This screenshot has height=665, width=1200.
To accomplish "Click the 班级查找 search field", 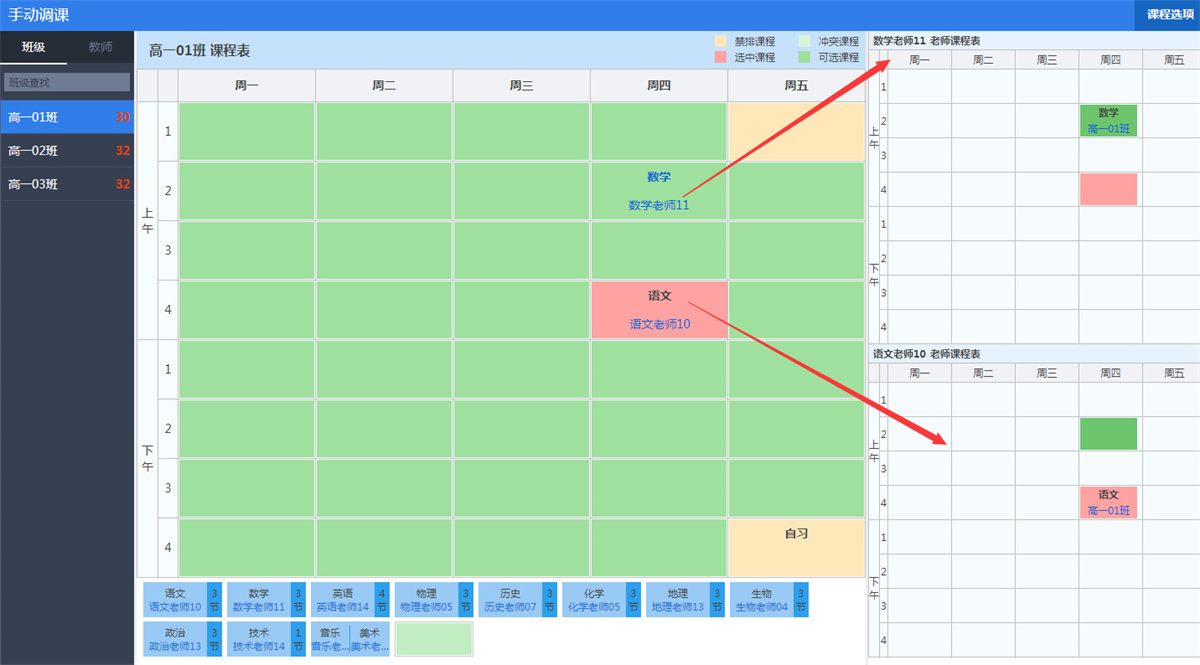I will pos(67,82).
